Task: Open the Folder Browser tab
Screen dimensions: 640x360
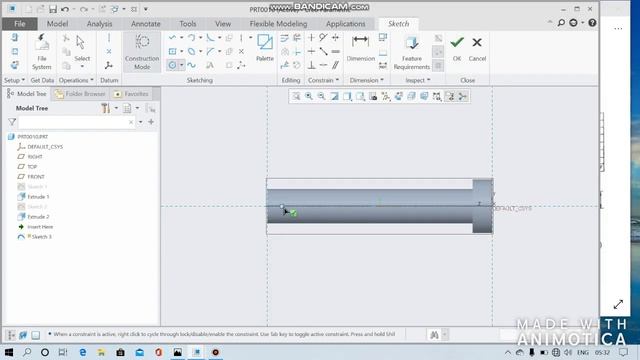Action: coord(80,94)
